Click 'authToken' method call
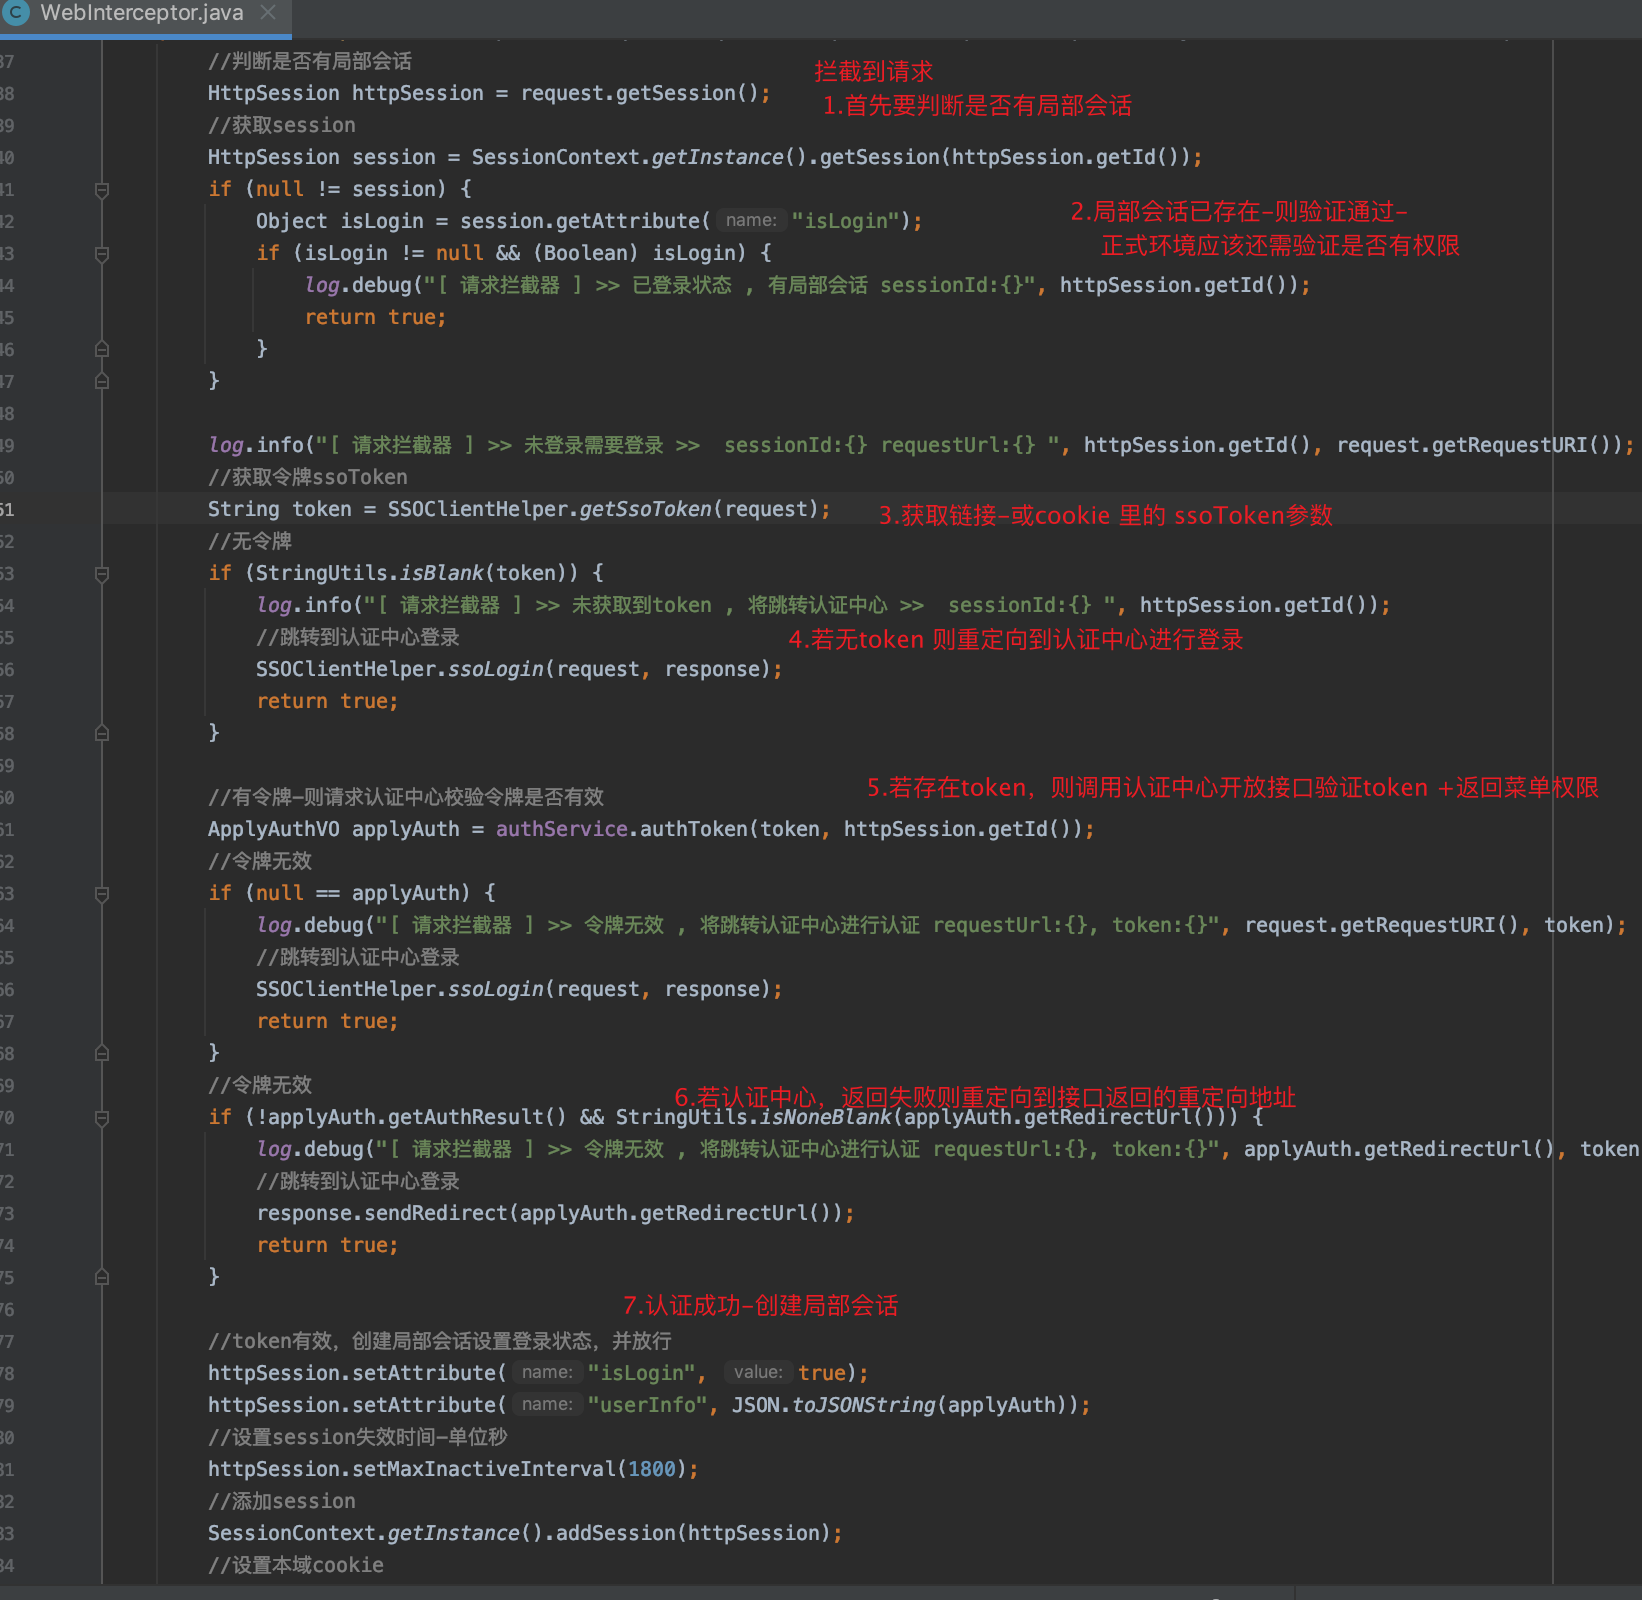 pyautogui.click(x=693, y=829)
